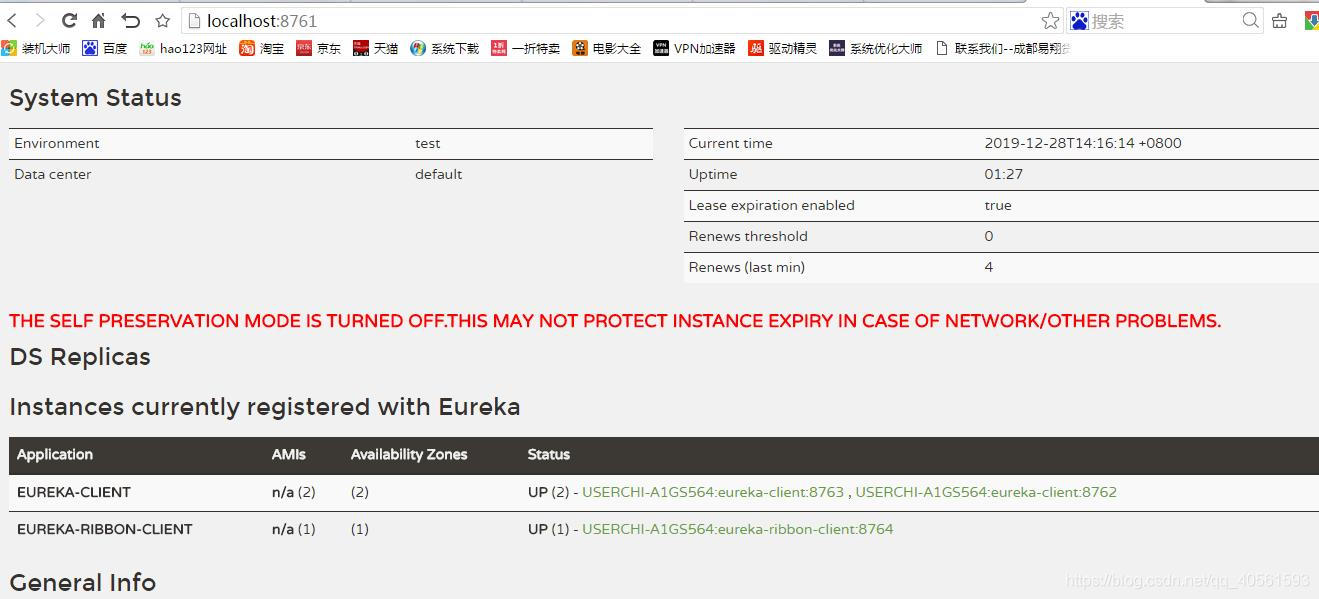This screenshot has height=599, width=1319.
Task: Select the uptime value 01:27
Action: (x=1004, y=174)
